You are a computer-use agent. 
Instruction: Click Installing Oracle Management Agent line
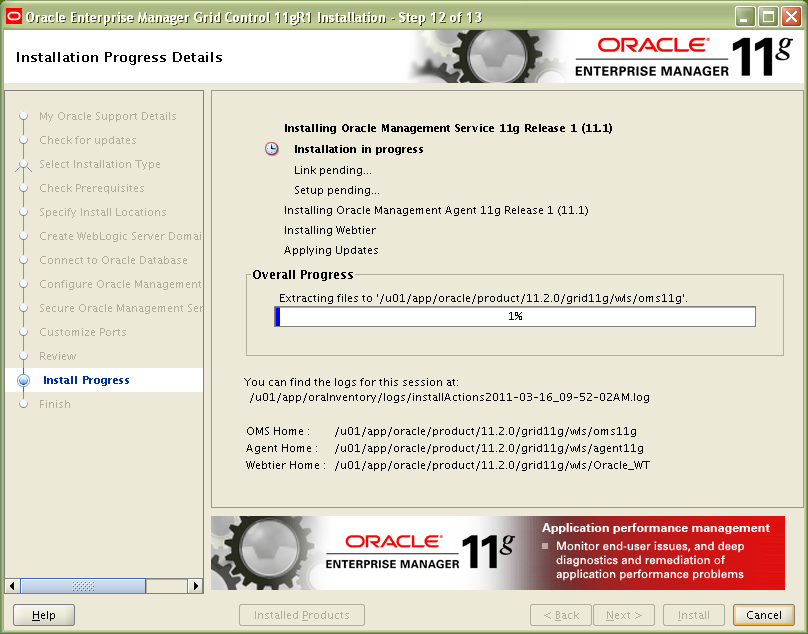[436, 210]
